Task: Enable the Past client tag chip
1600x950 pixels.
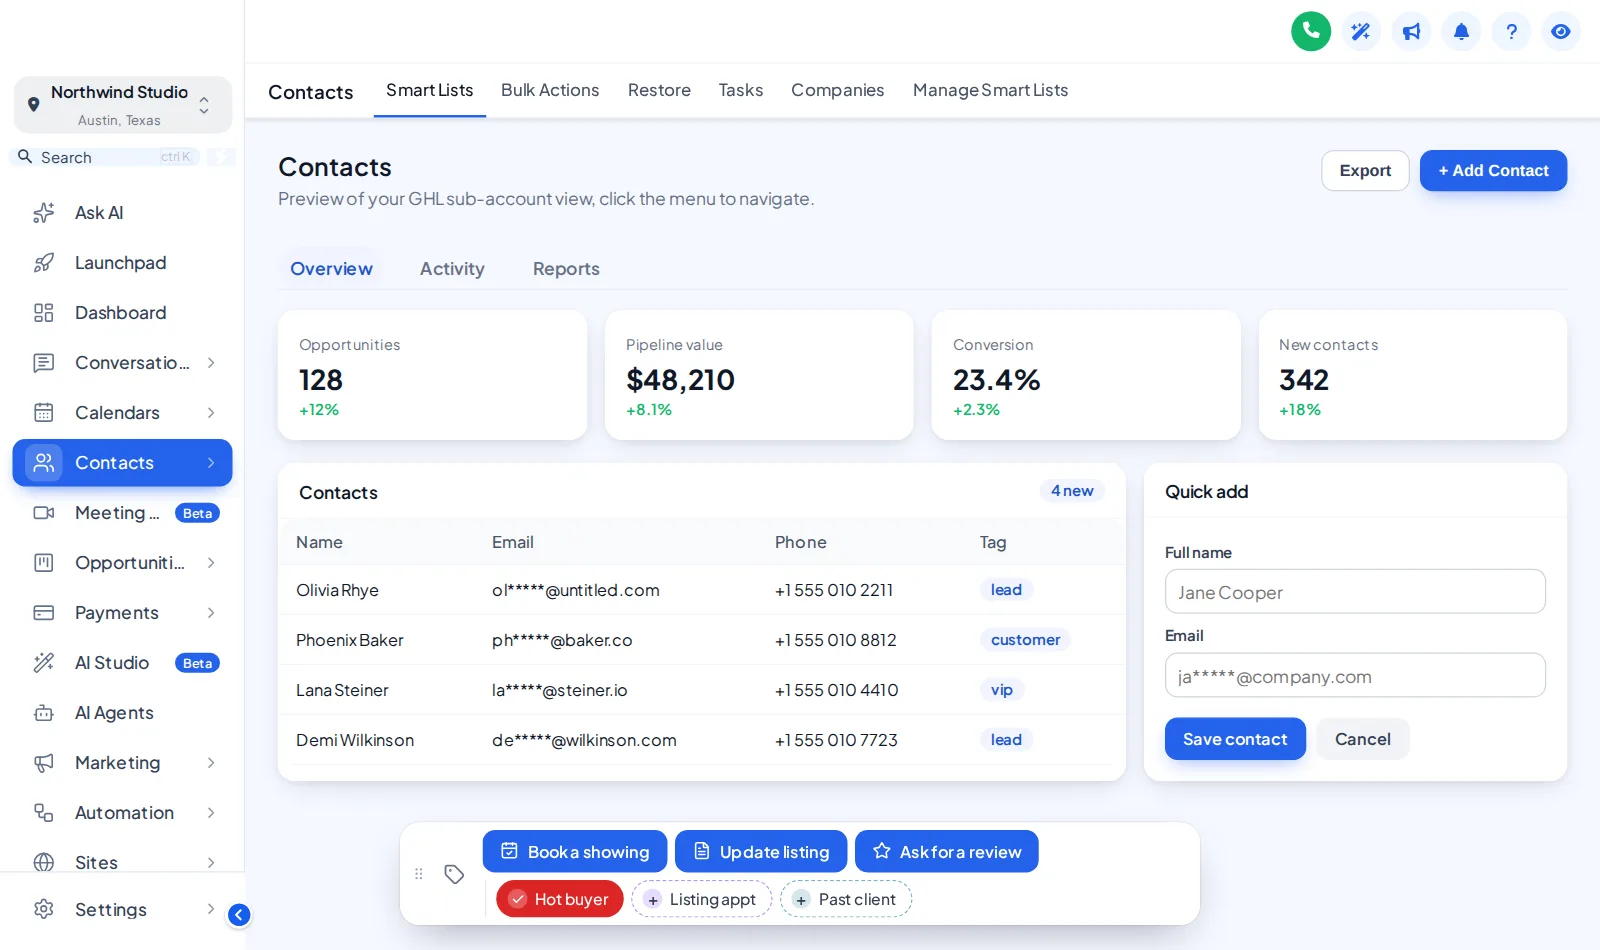Action: pyautogui.click(x=846, y=899)
